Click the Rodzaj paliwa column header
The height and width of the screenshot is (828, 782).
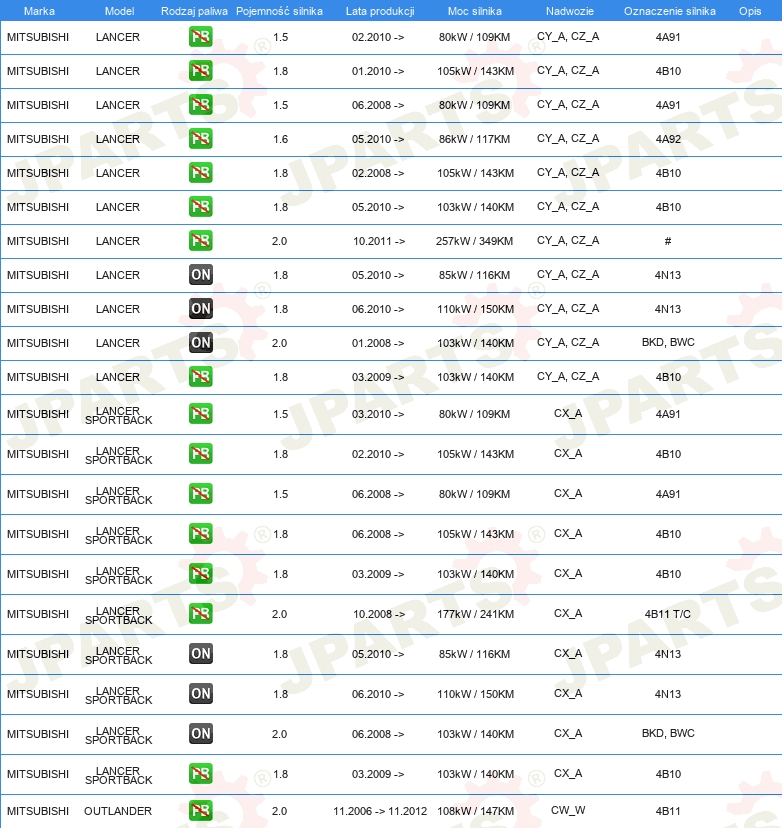194,11
